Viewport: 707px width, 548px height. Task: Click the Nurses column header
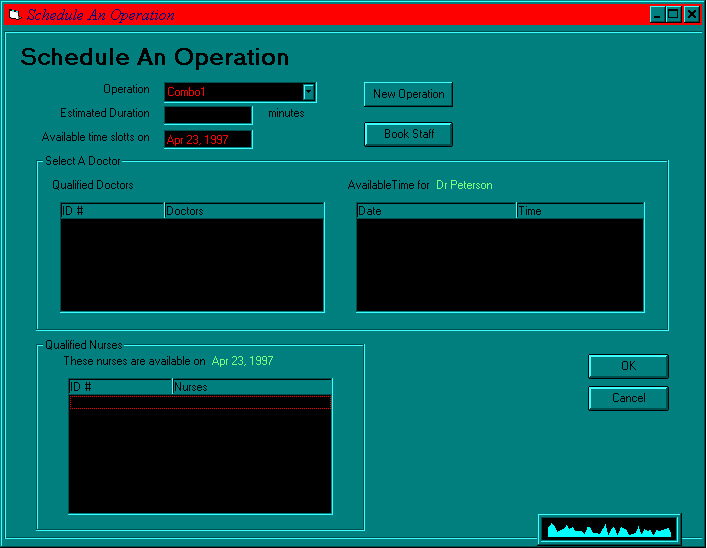click(x=252, y=387)
